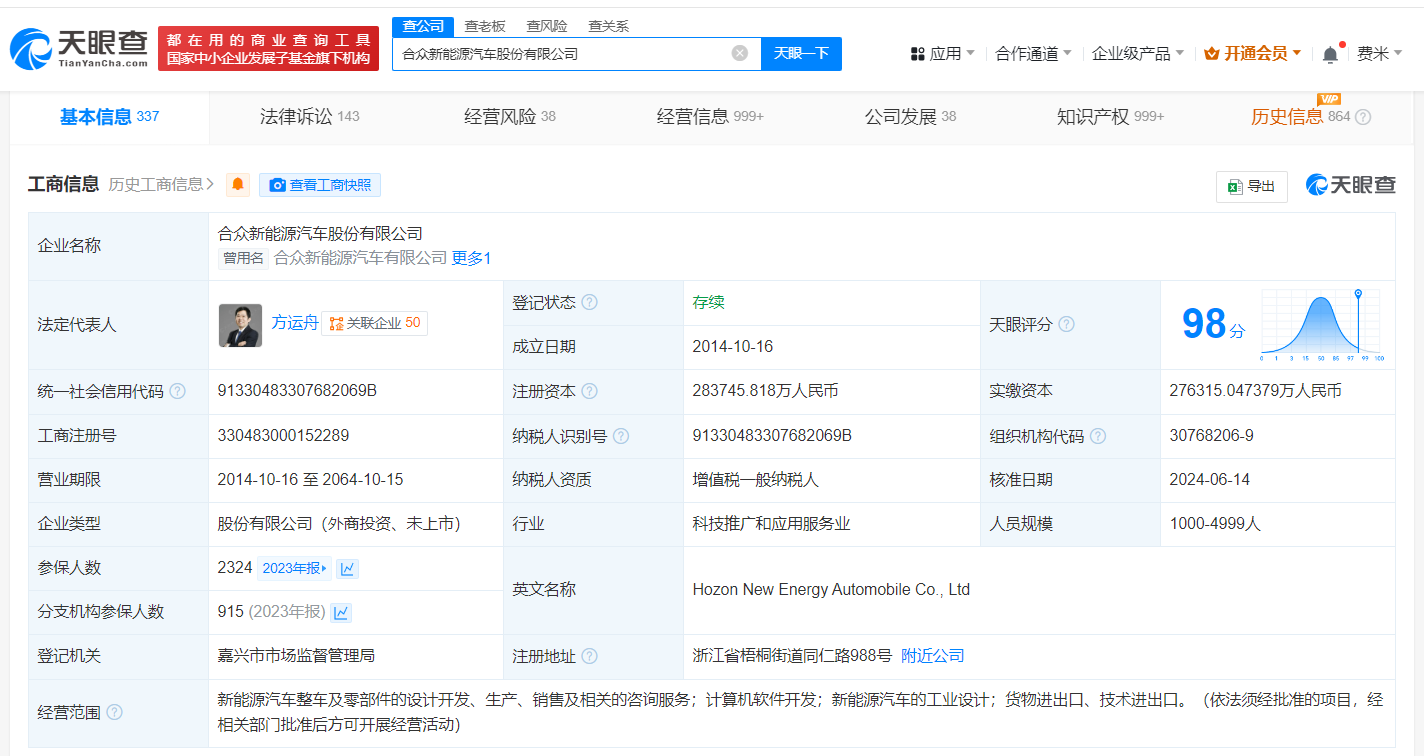The width and height of the screenshot is (1424, 756).
Task: Clear the search box with X icon
Action: [x=739, y=54]
